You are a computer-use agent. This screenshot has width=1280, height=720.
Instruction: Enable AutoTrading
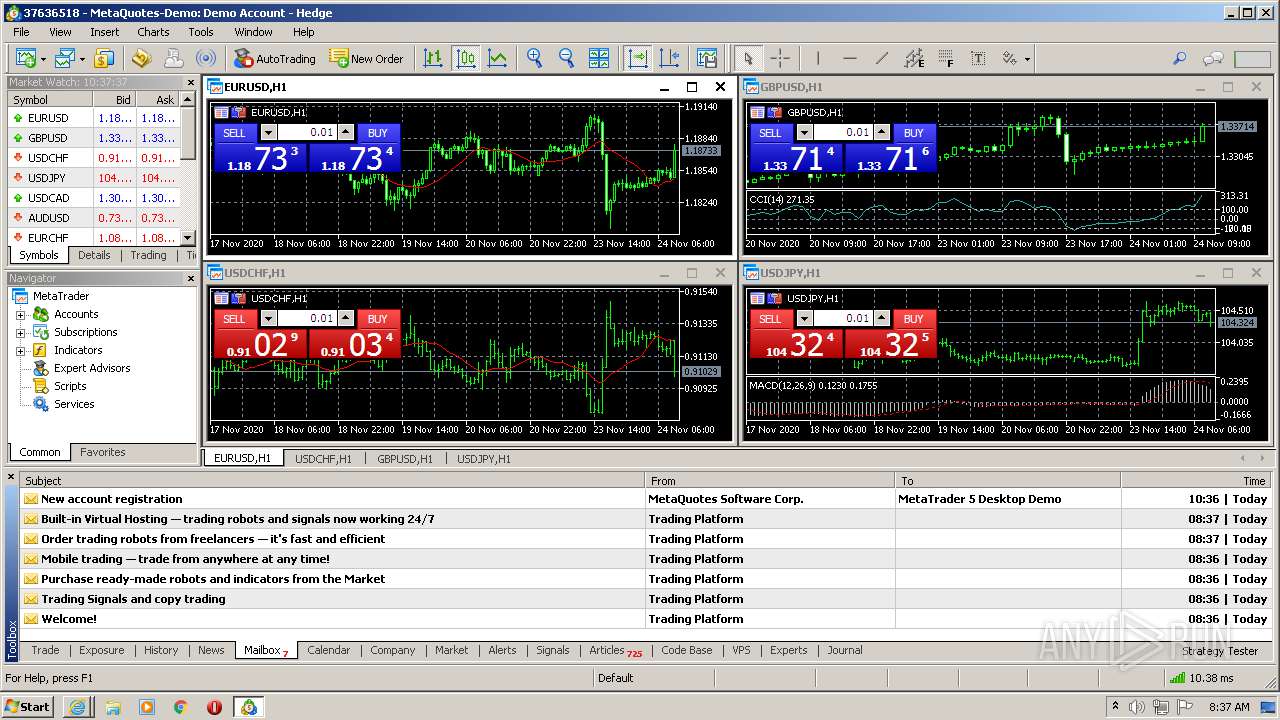(275, 58)
